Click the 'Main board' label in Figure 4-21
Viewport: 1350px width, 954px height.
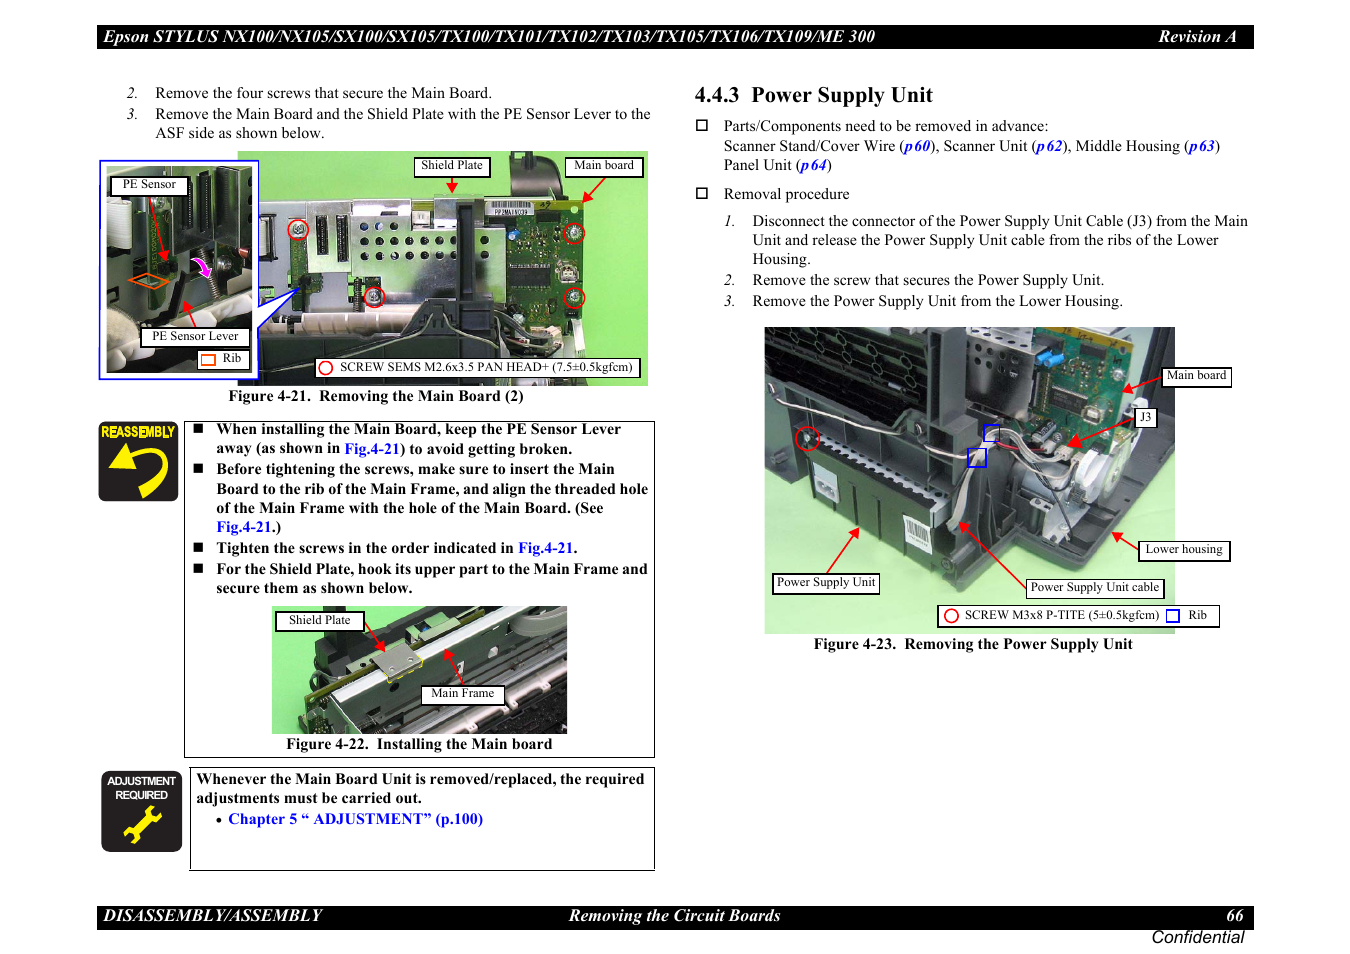click(604, 166)
